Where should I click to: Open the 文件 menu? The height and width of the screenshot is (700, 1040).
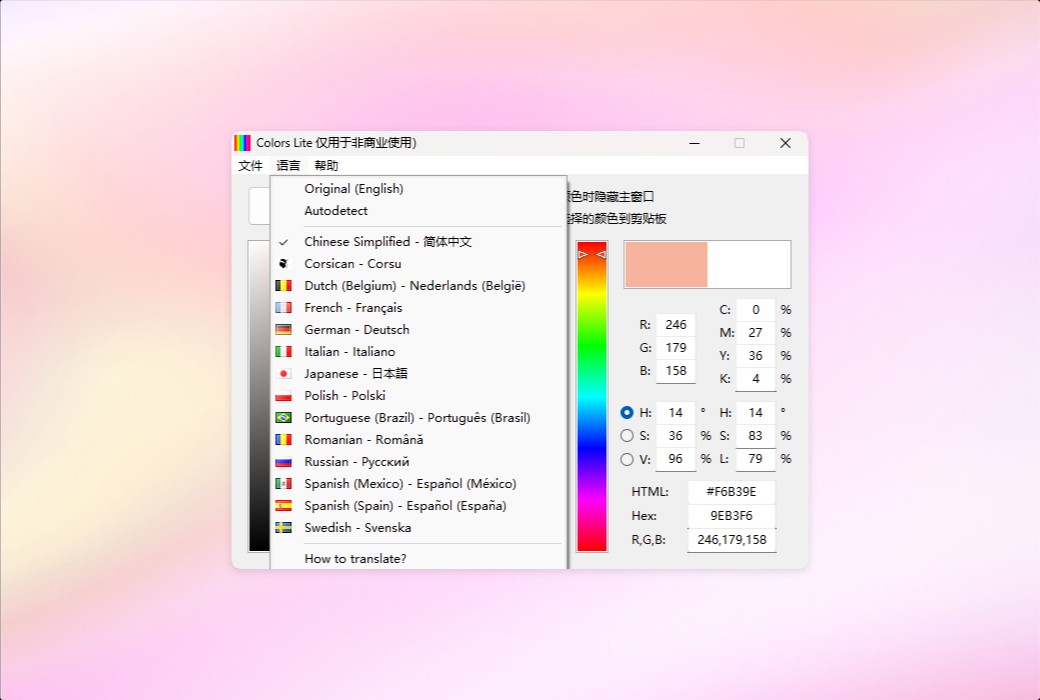pos(250,165)
